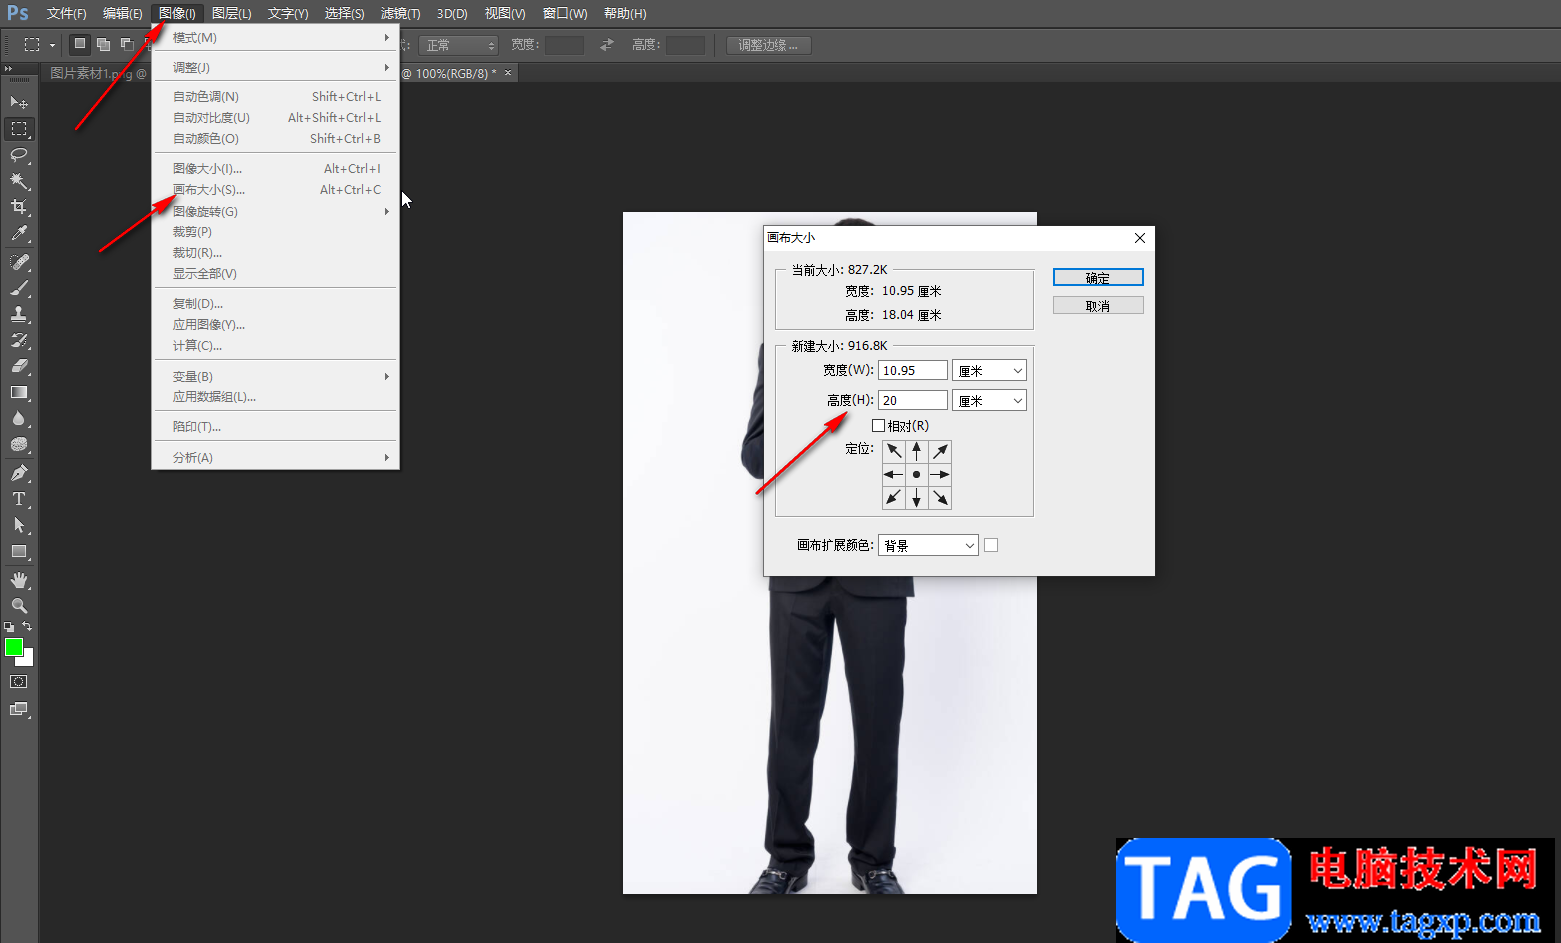
Task: Click the green foreground color swatch
Action: tap(13, 647)
